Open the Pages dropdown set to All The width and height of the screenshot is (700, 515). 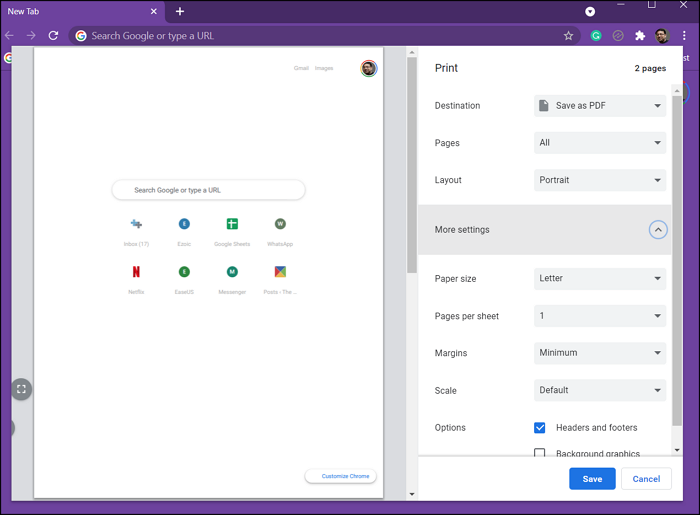click(x=600, y=143)
